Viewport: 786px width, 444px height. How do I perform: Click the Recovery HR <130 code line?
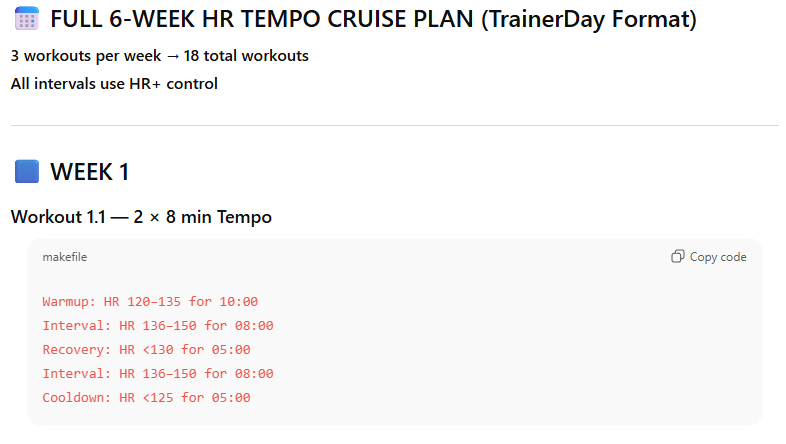[146, 349]
